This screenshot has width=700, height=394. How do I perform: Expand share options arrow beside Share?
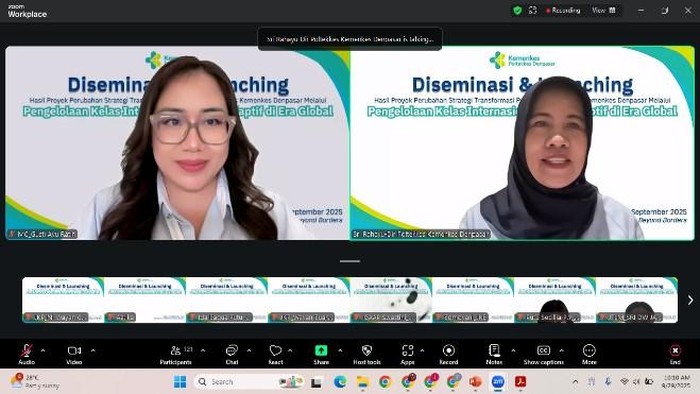pos(340,351)
